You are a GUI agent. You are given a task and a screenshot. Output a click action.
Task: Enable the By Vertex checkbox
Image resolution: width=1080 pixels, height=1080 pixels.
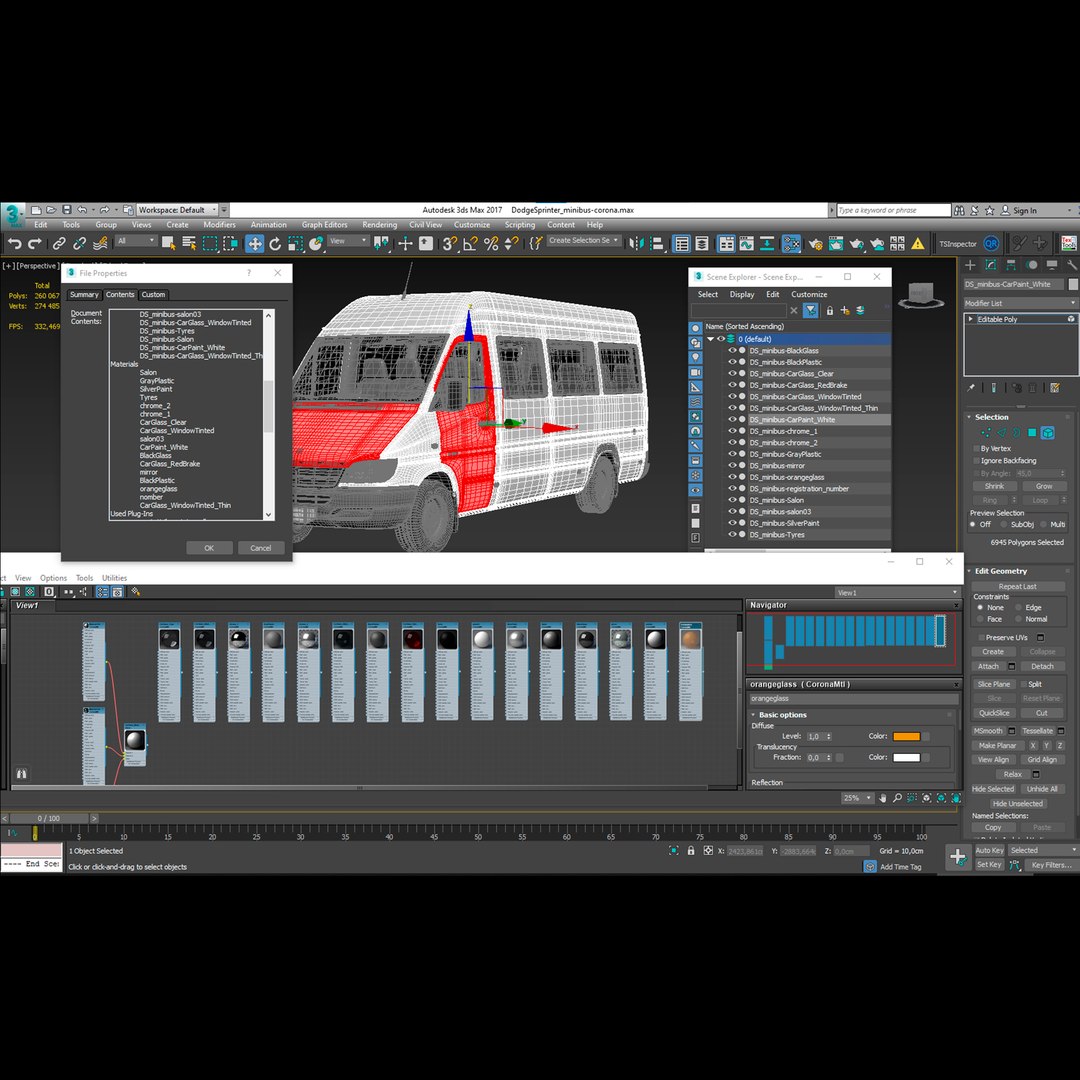[x=977, y=448]
